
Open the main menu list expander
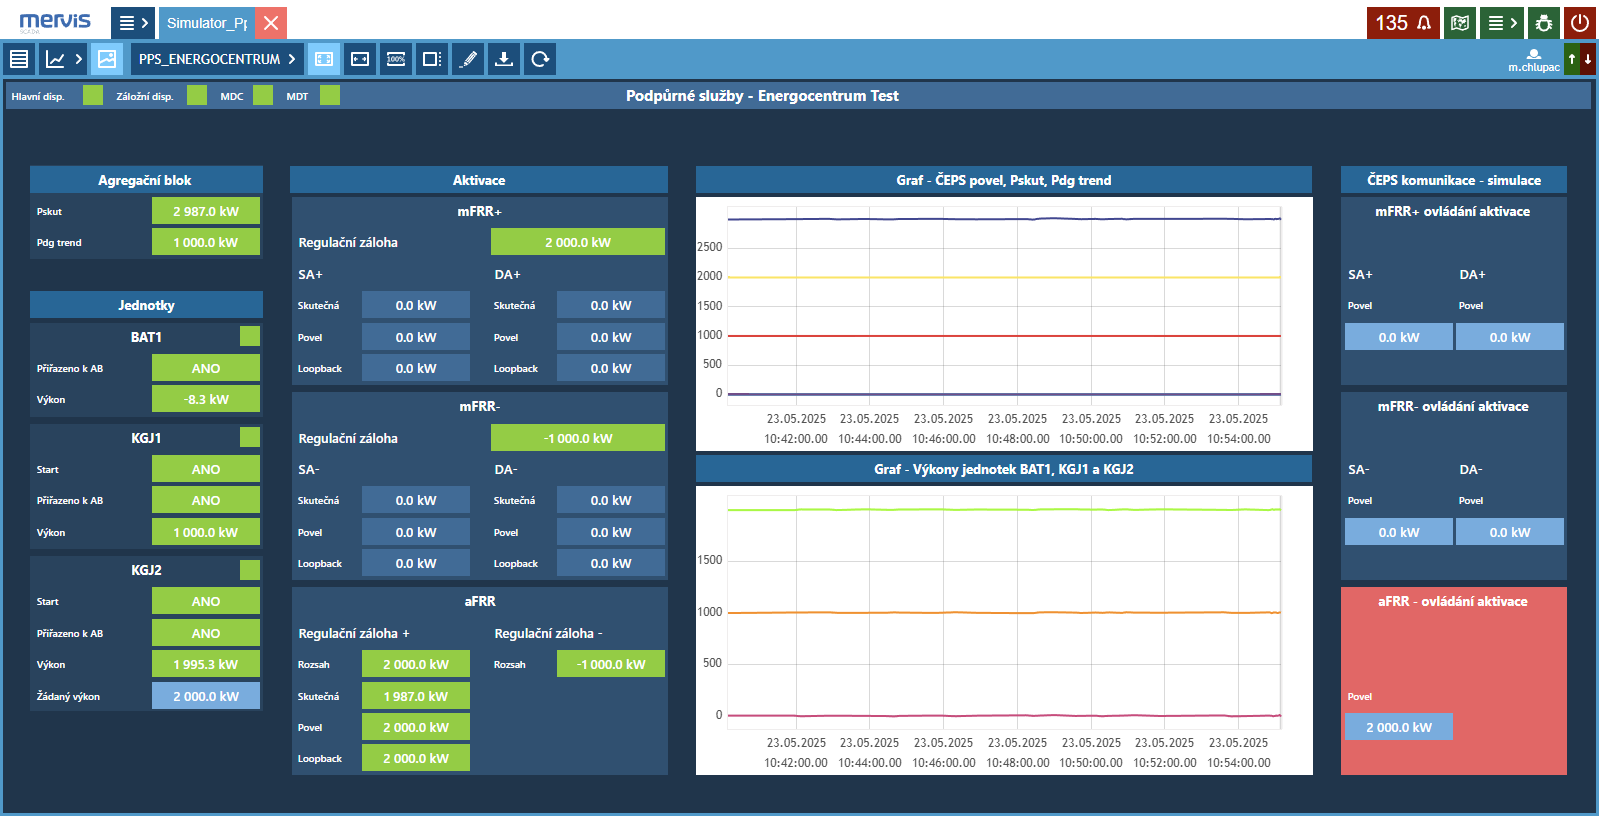pos(132,23)
